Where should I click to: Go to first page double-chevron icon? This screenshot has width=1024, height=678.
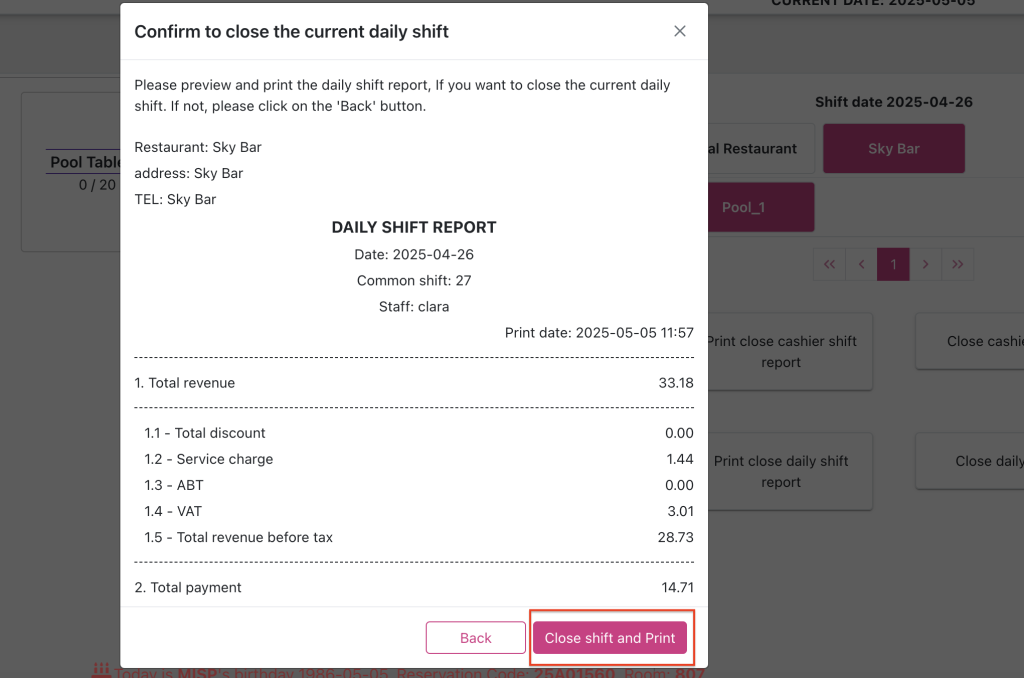click(829, 265)
